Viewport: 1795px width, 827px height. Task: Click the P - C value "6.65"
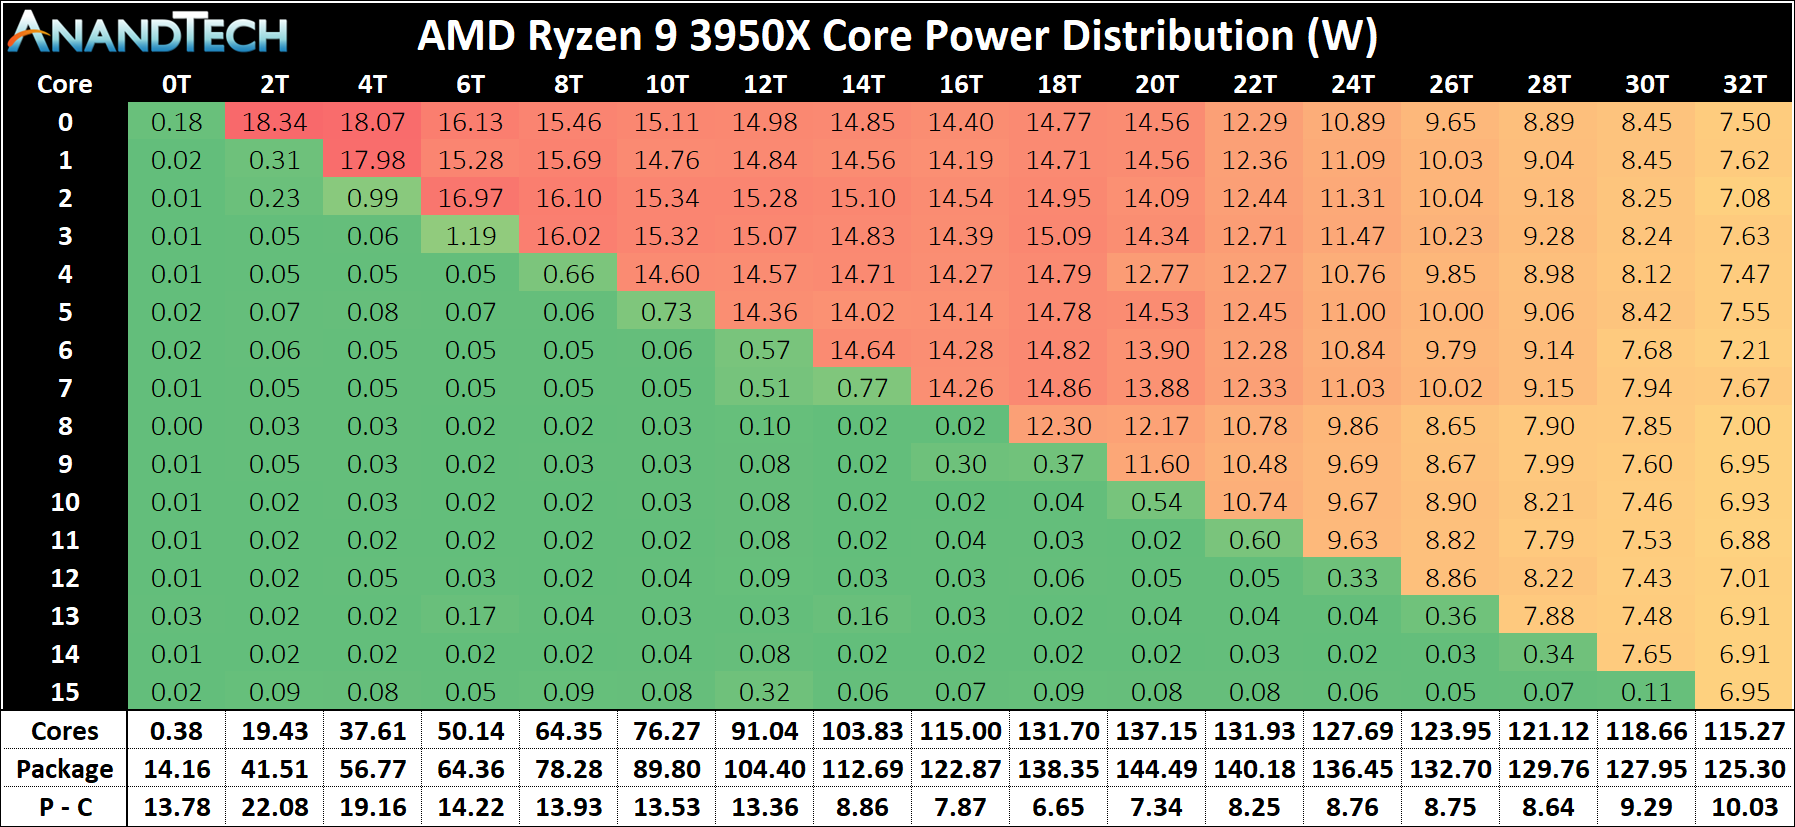[1059, 807]
